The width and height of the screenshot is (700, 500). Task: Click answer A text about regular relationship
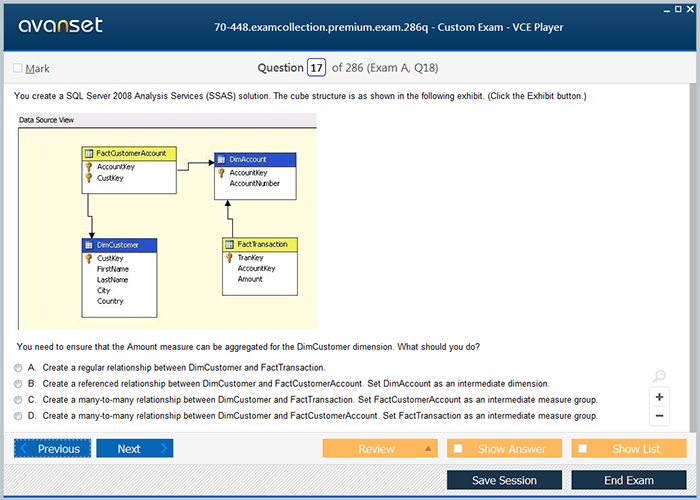[x=184, y=368]
